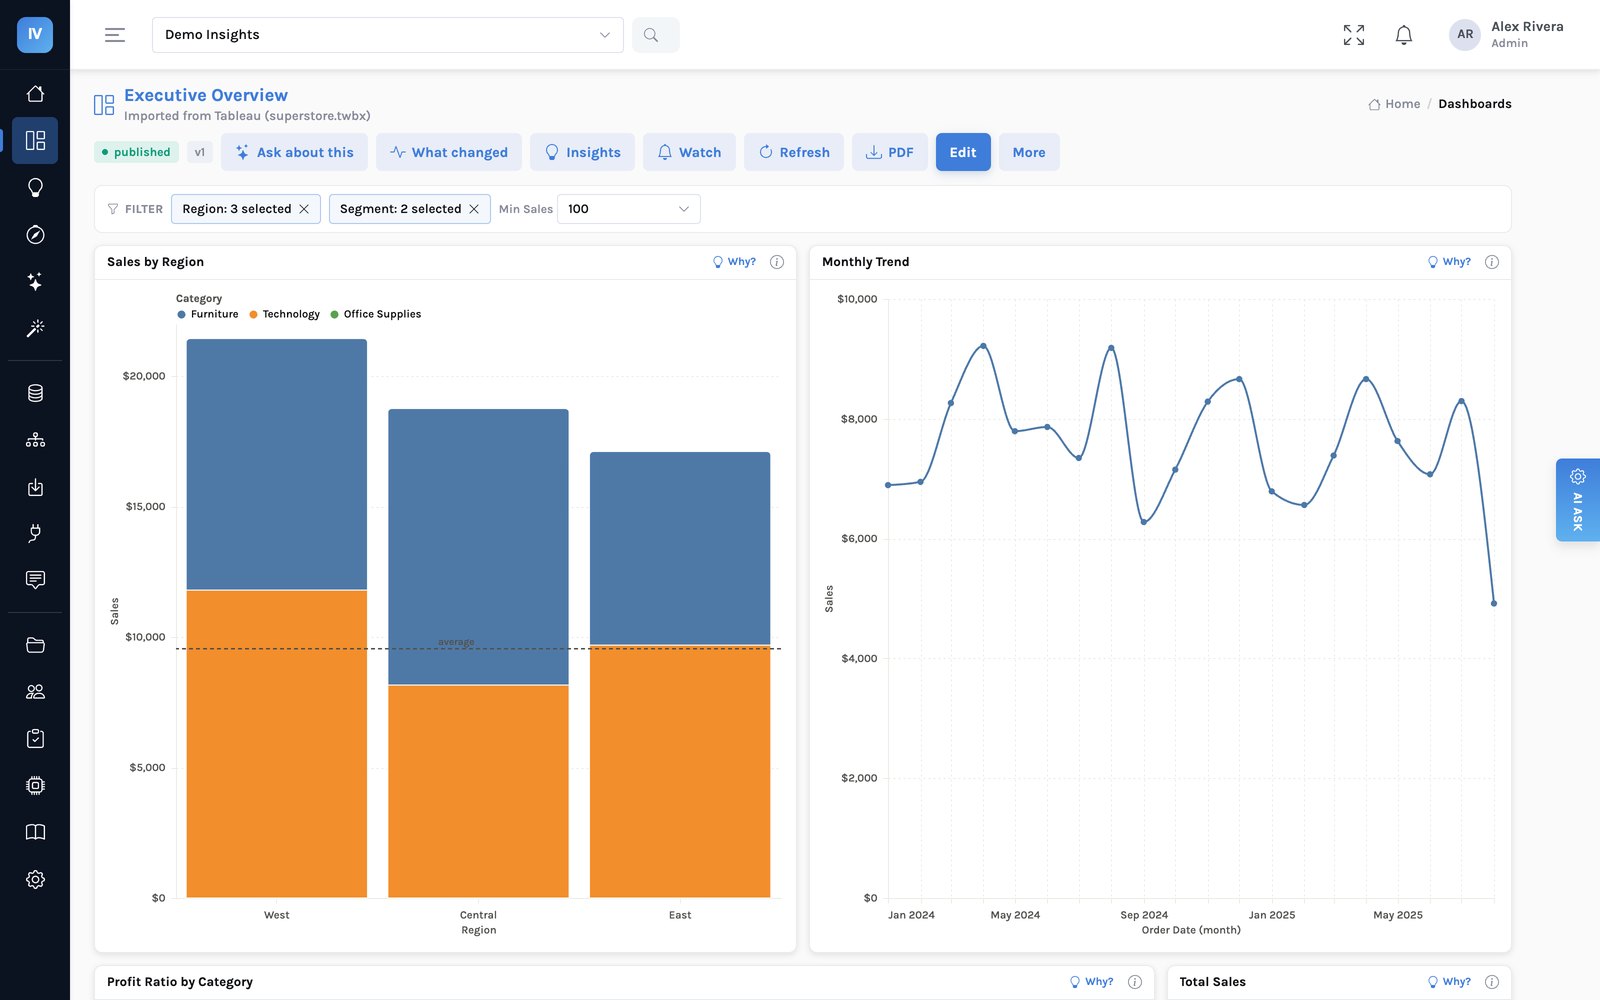Screen dimensions: 1600x1000
Task: Open the plug connectors sidebar icon
Action: pyautogui.click(x=35, y=533)
